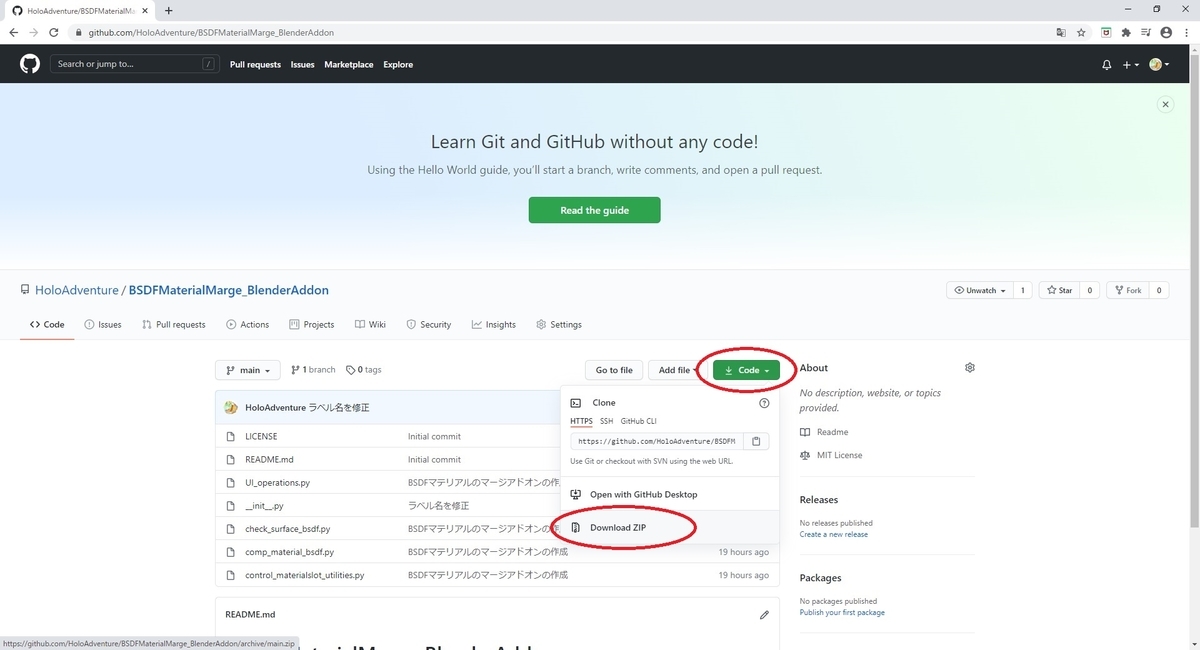Open the main branch selector
The image size is (1200, 650).
pyautogui.click(x=247, y=370)
